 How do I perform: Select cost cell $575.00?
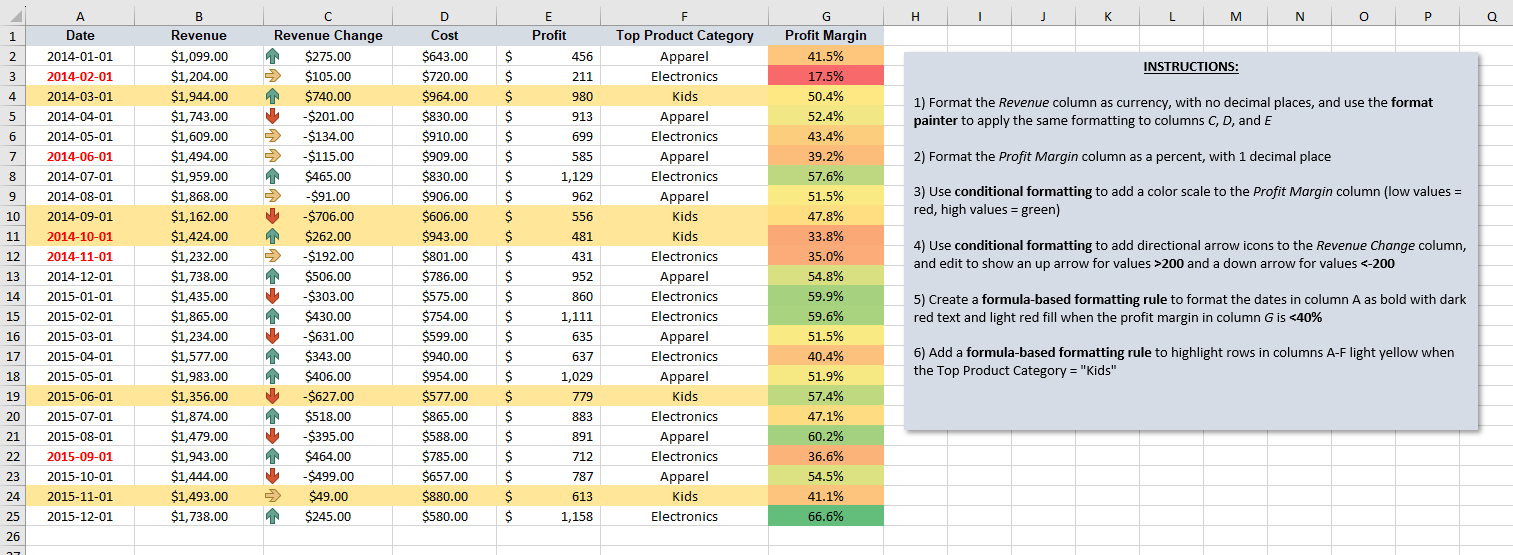pos(444,297)
